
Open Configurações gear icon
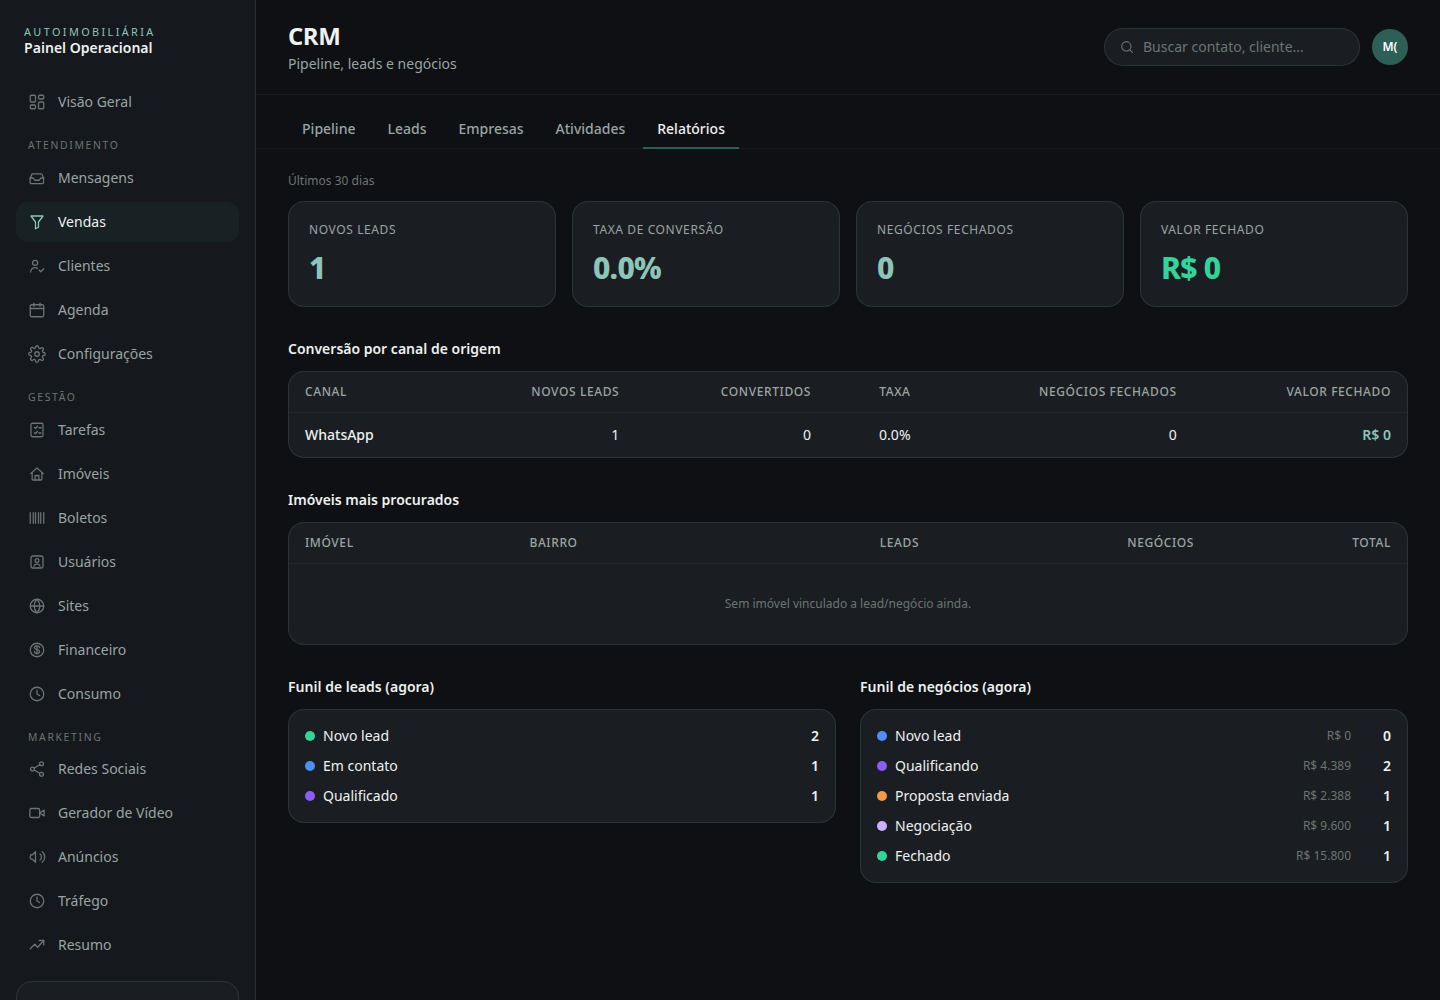37,354
